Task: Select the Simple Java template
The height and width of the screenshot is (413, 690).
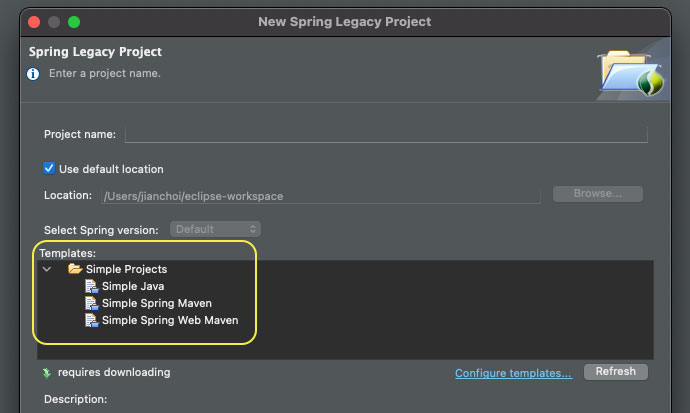Action: (133, 286)
